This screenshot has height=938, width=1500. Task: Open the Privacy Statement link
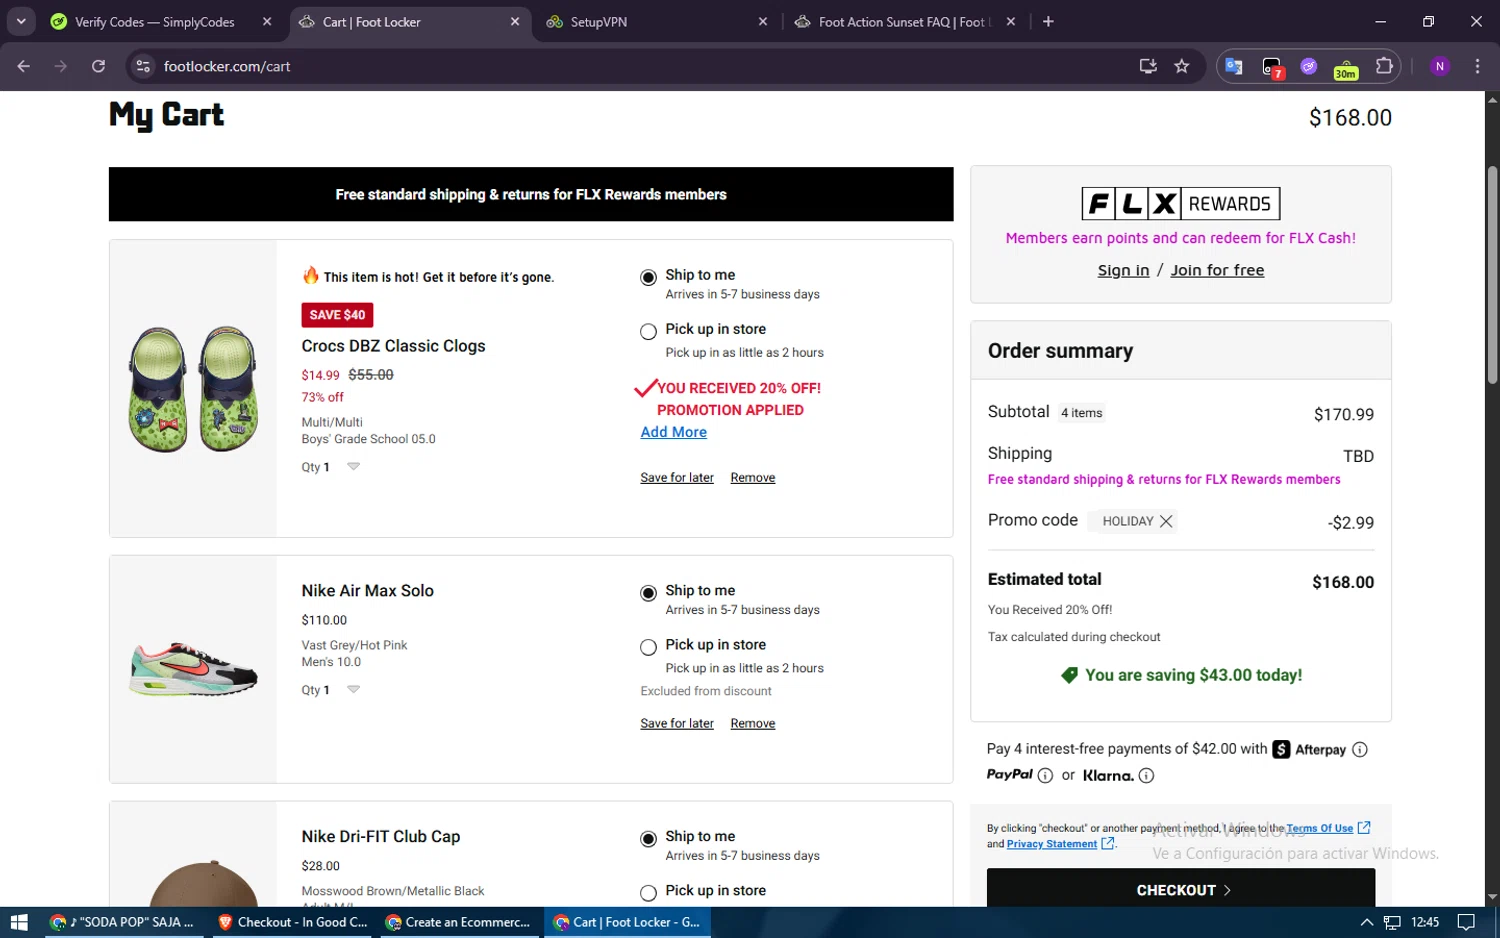point(1051,844)
